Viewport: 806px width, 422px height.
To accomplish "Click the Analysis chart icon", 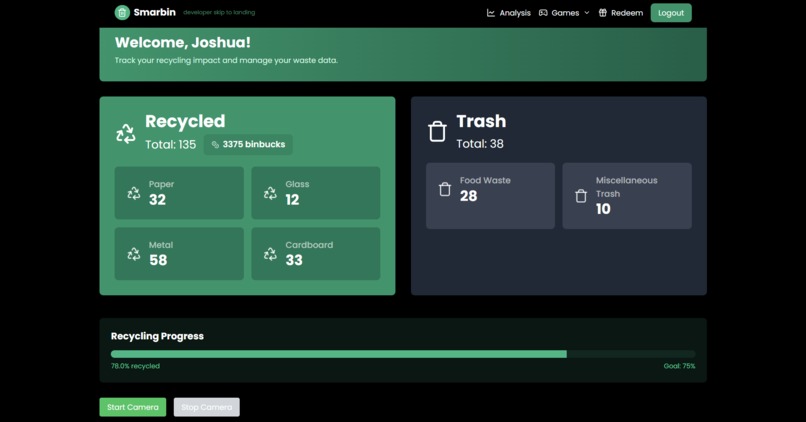I will tap(490, 13).
